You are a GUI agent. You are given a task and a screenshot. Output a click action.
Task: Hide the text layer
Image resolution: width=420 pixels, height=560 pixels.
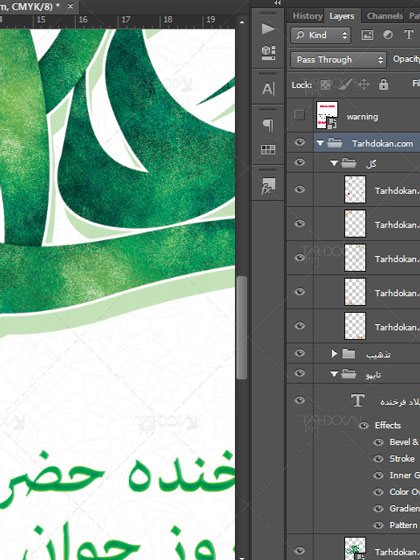(300, 400)
